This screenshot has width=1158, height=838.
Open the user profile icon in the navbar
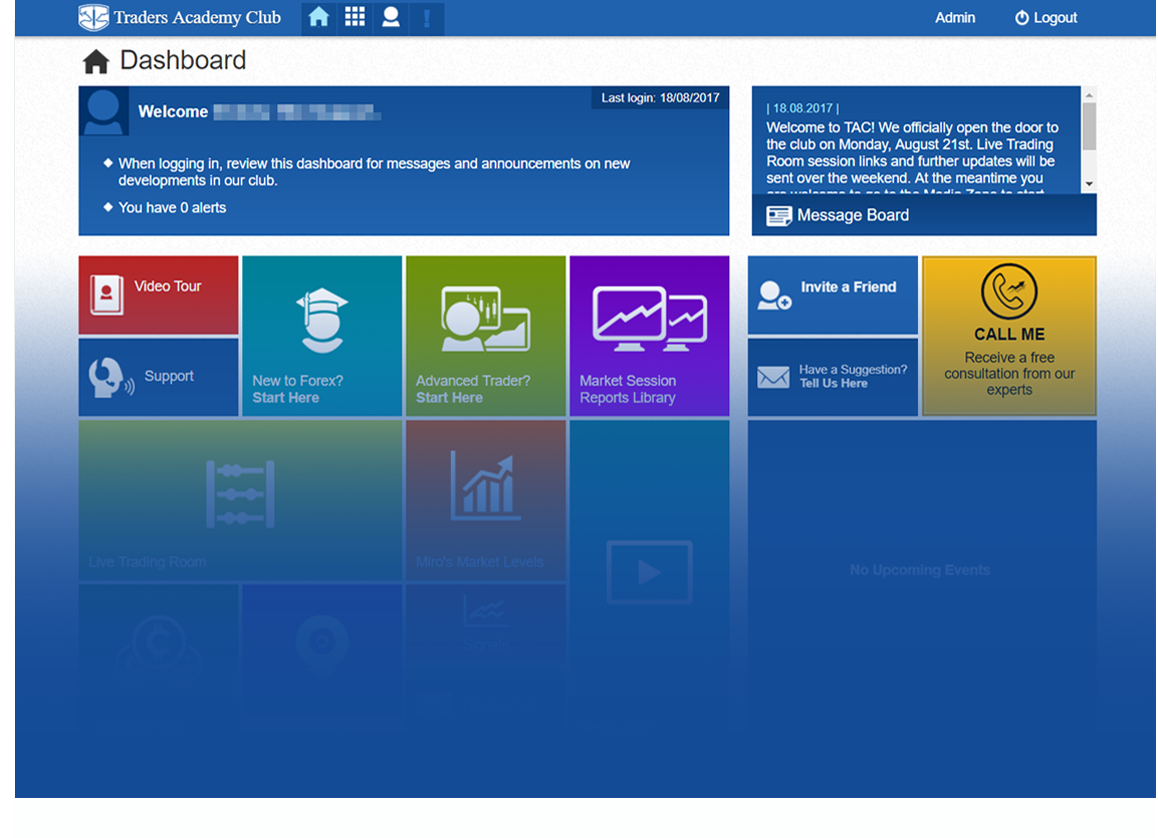pos(391,18)
